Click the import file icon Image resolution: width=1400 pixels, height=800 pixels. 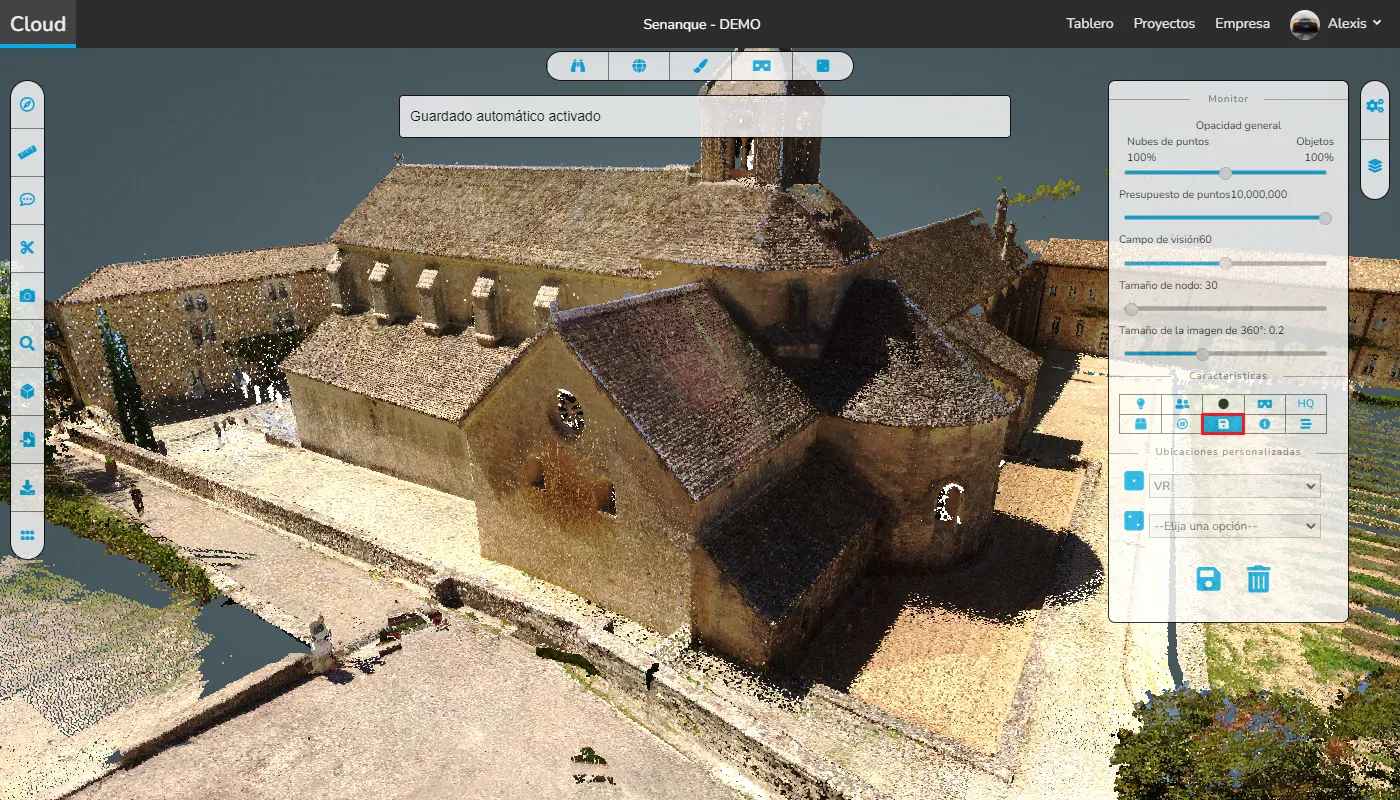coord(27,440)
